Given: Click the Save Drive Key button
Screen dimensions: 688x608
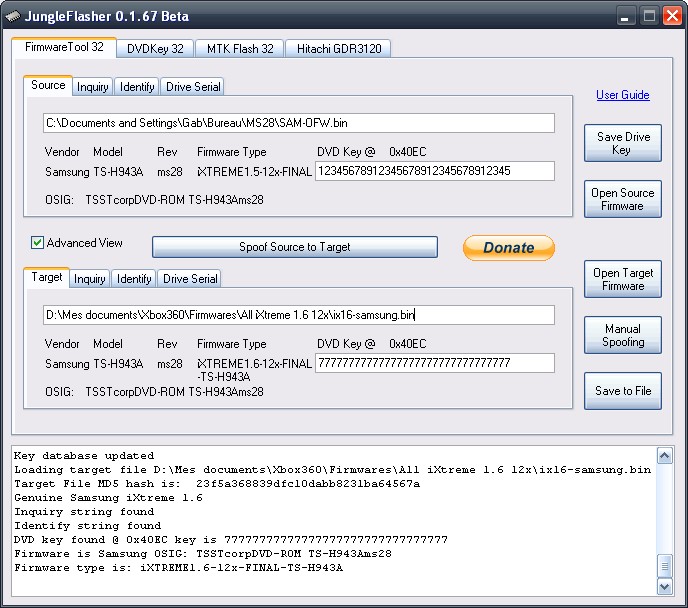Looking at the screenshot, I should click(x=623, y=143).
